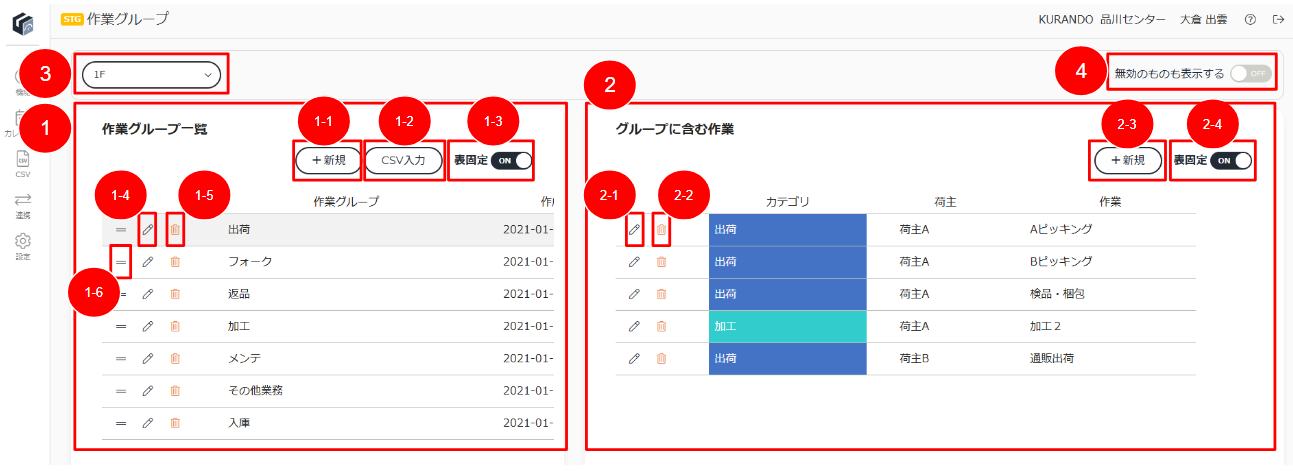Edit the Bピッキング work entry
The height and width of the screenshot is (471, 1293).
pyautogui.click(x=634, y=262)
